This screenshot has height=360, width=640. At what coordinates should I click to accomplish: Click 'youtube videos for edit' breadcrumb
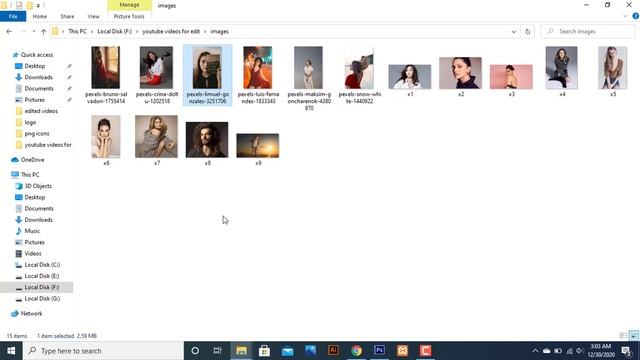coord(171,31)
